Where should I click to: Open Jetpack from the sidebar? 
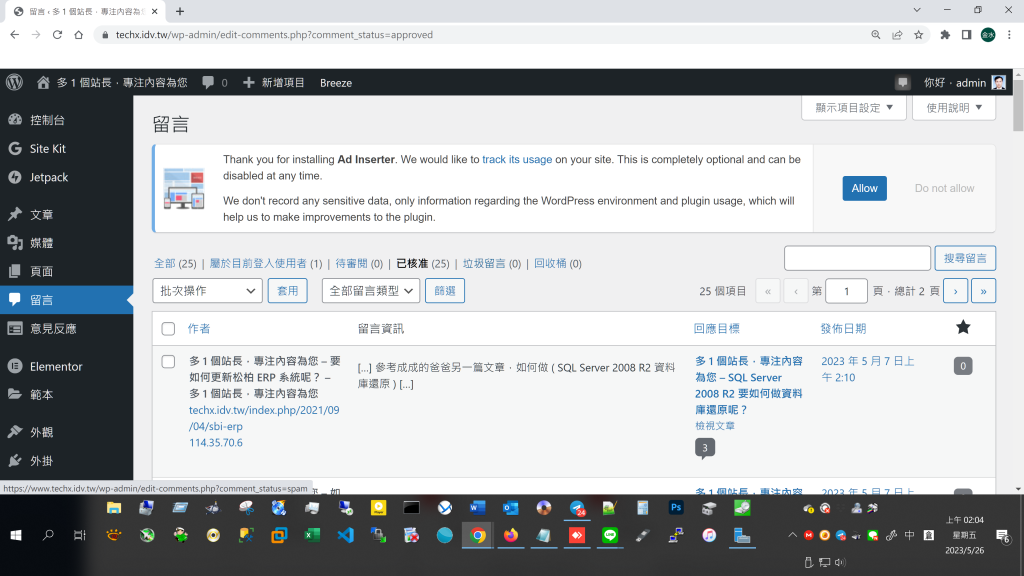[48, 177]
